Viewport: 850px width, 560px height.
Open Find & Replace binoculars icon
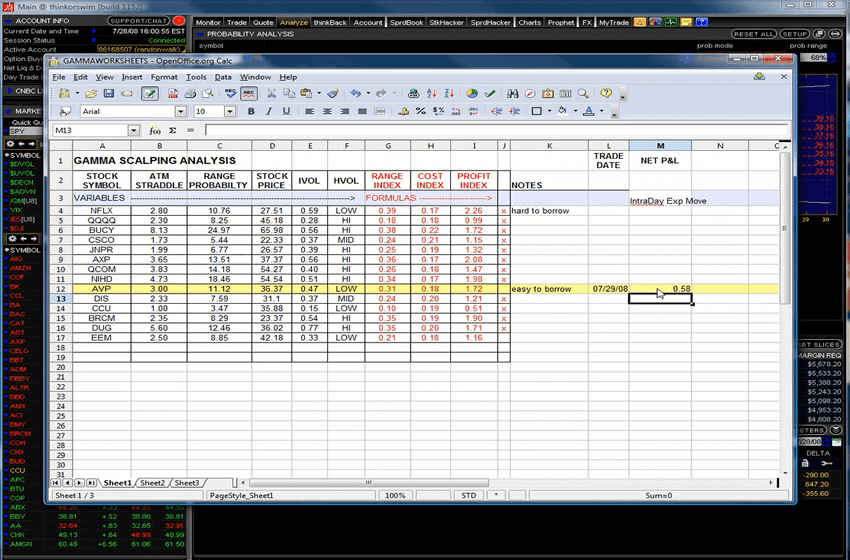coord(513,93)
